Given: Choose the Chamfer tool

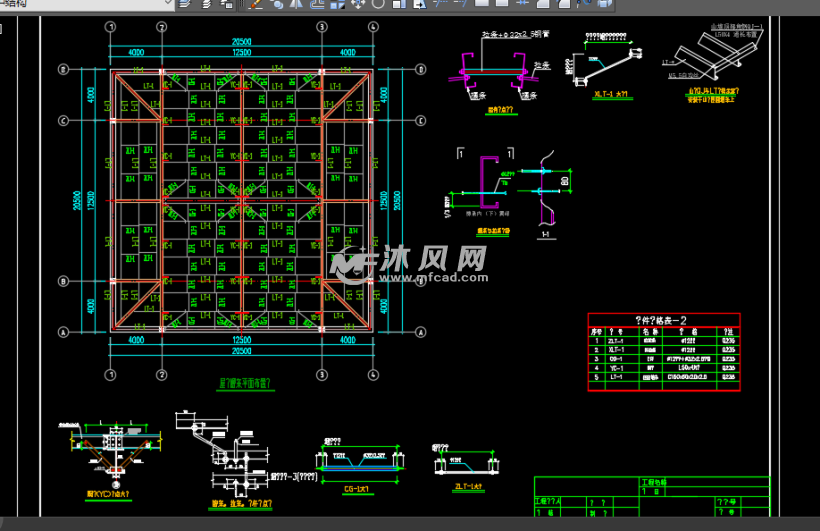Looking at the screenshot, I should tap(545, 4).
